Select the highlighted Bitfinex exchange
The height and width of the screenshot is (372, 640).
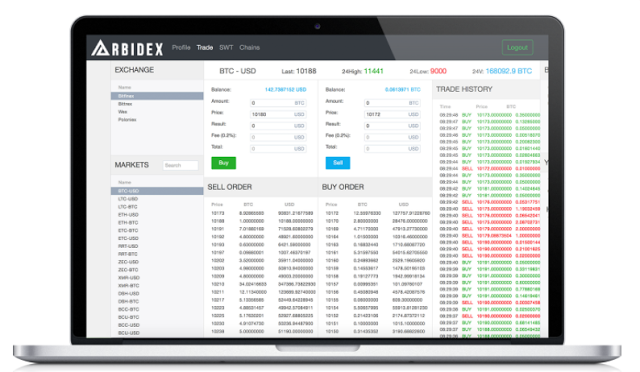[x=157, y=96]
